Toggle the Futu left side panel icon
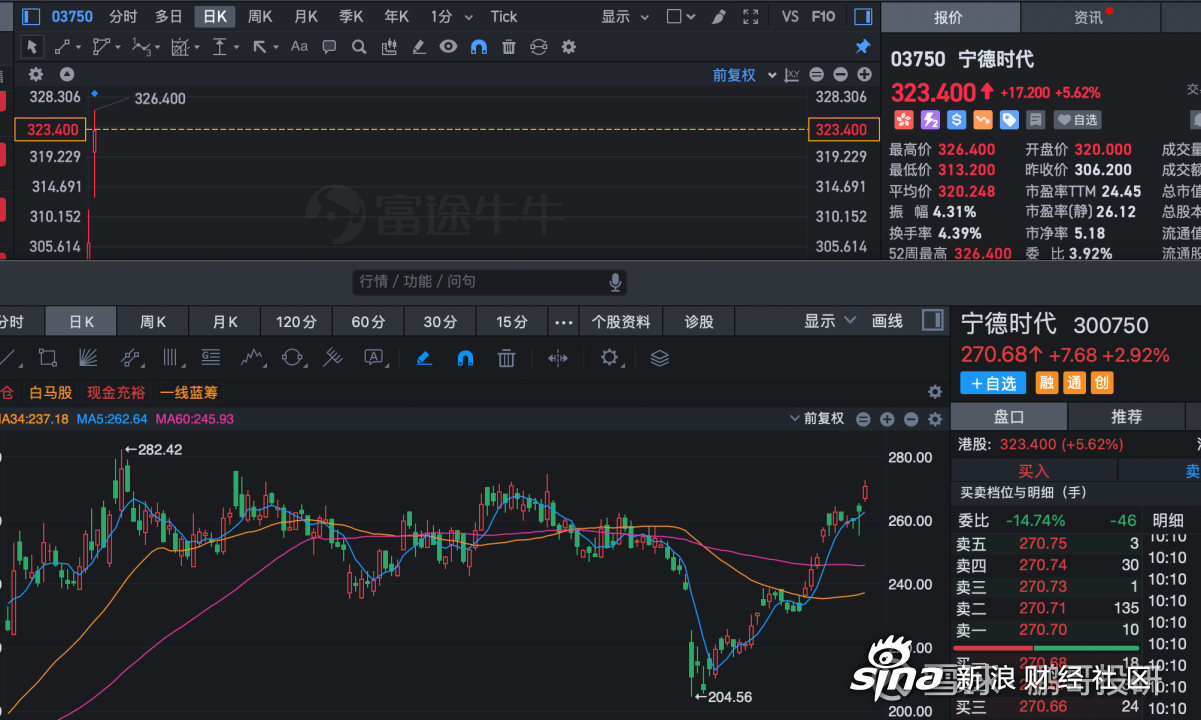Image resolution: width=1201 pixels, height=720 pixels. coord(31,16)
